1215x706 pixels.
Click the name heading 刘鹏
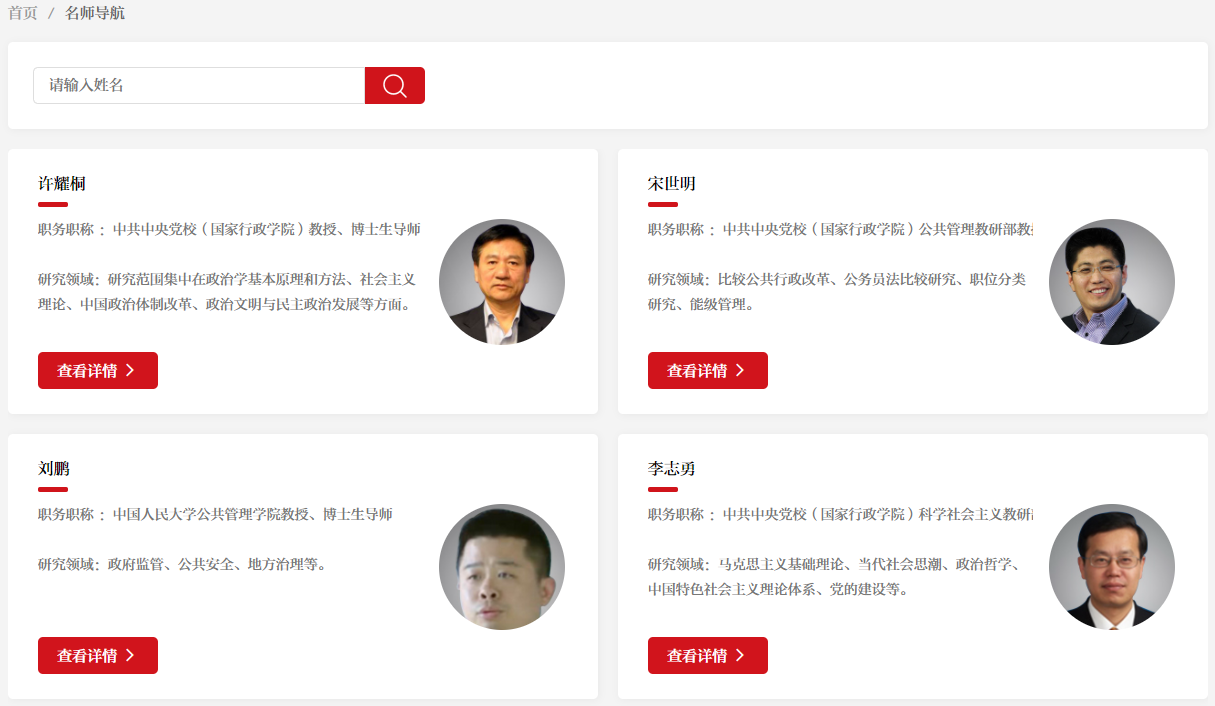point(52,468)
